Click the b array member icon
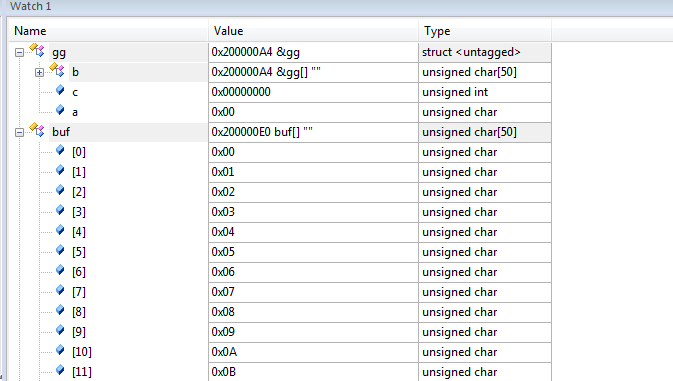Screen dimensions: 673x381 (x=57, y=70)
